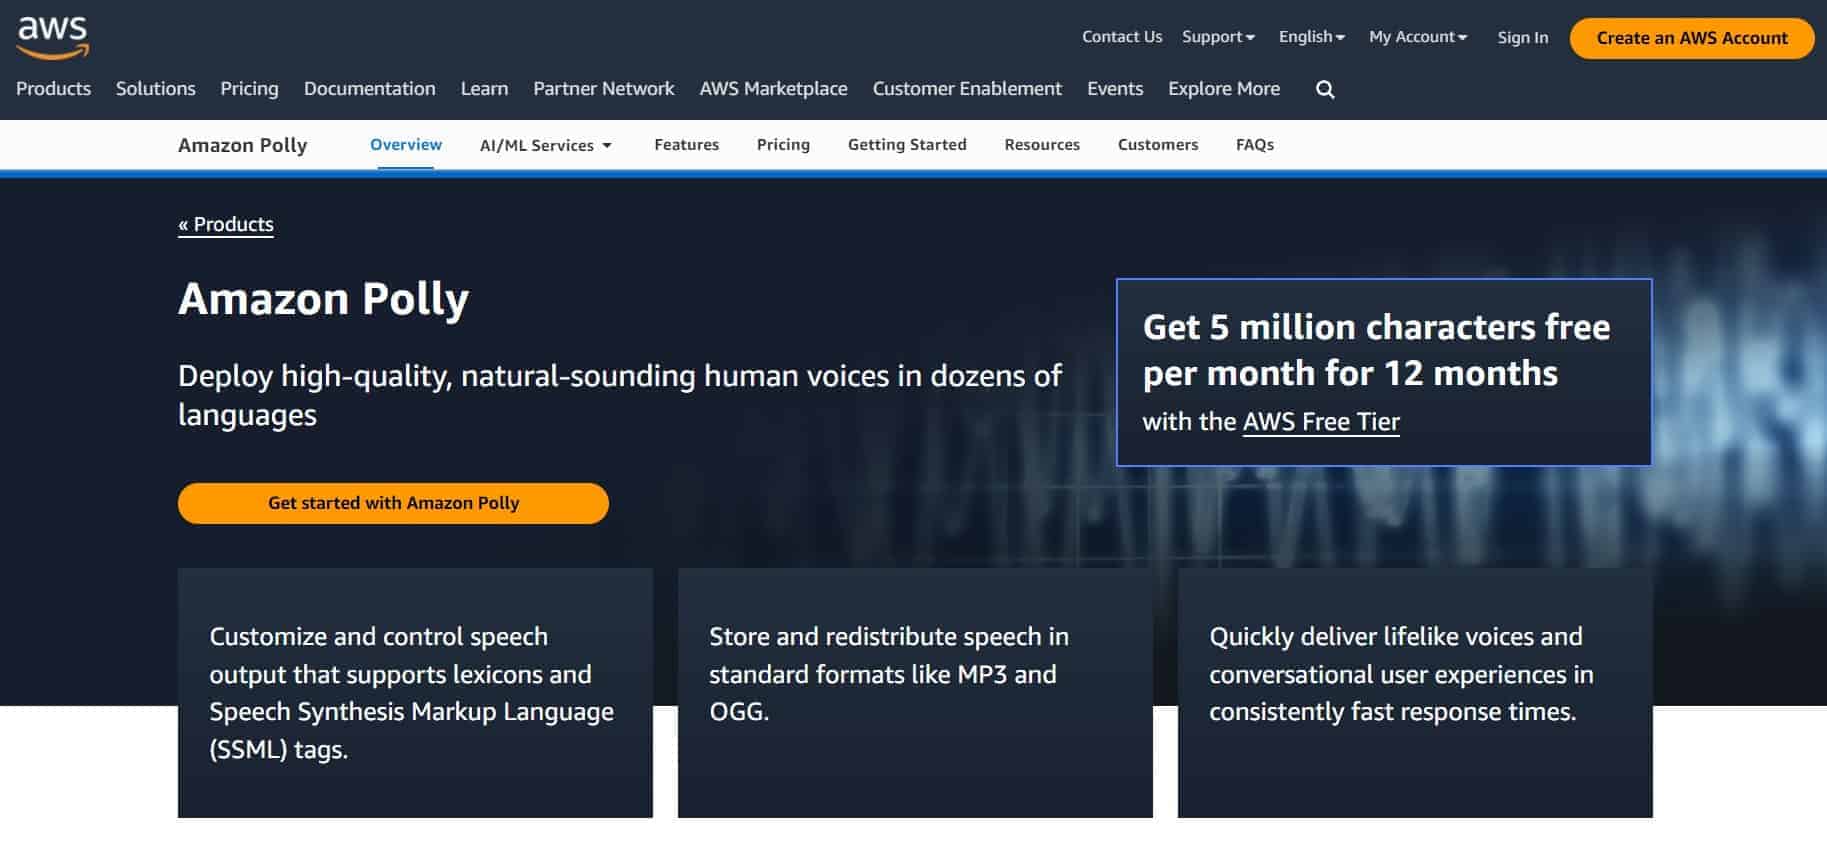Image resolution: width=1827 pixels, height=846 pixels.
Task: Open the Customers tab
Action: pyautogui.click(x=1158, y=145)
